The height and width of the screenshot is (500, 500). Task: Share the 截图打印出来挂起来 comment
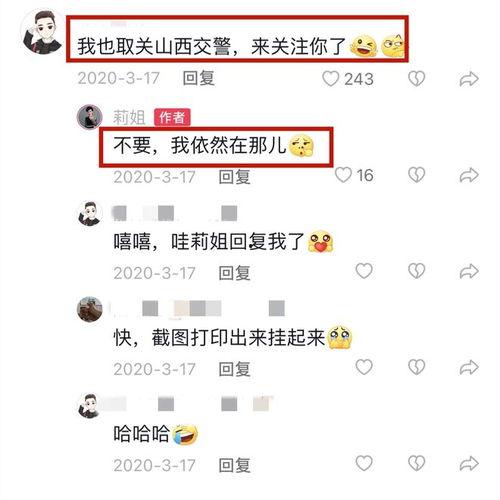(x=469, y=367)
